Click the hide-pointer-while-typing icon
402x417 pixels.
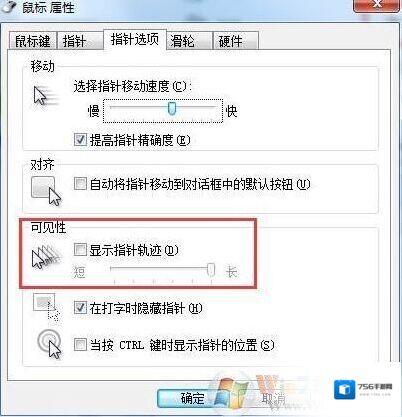47,307
